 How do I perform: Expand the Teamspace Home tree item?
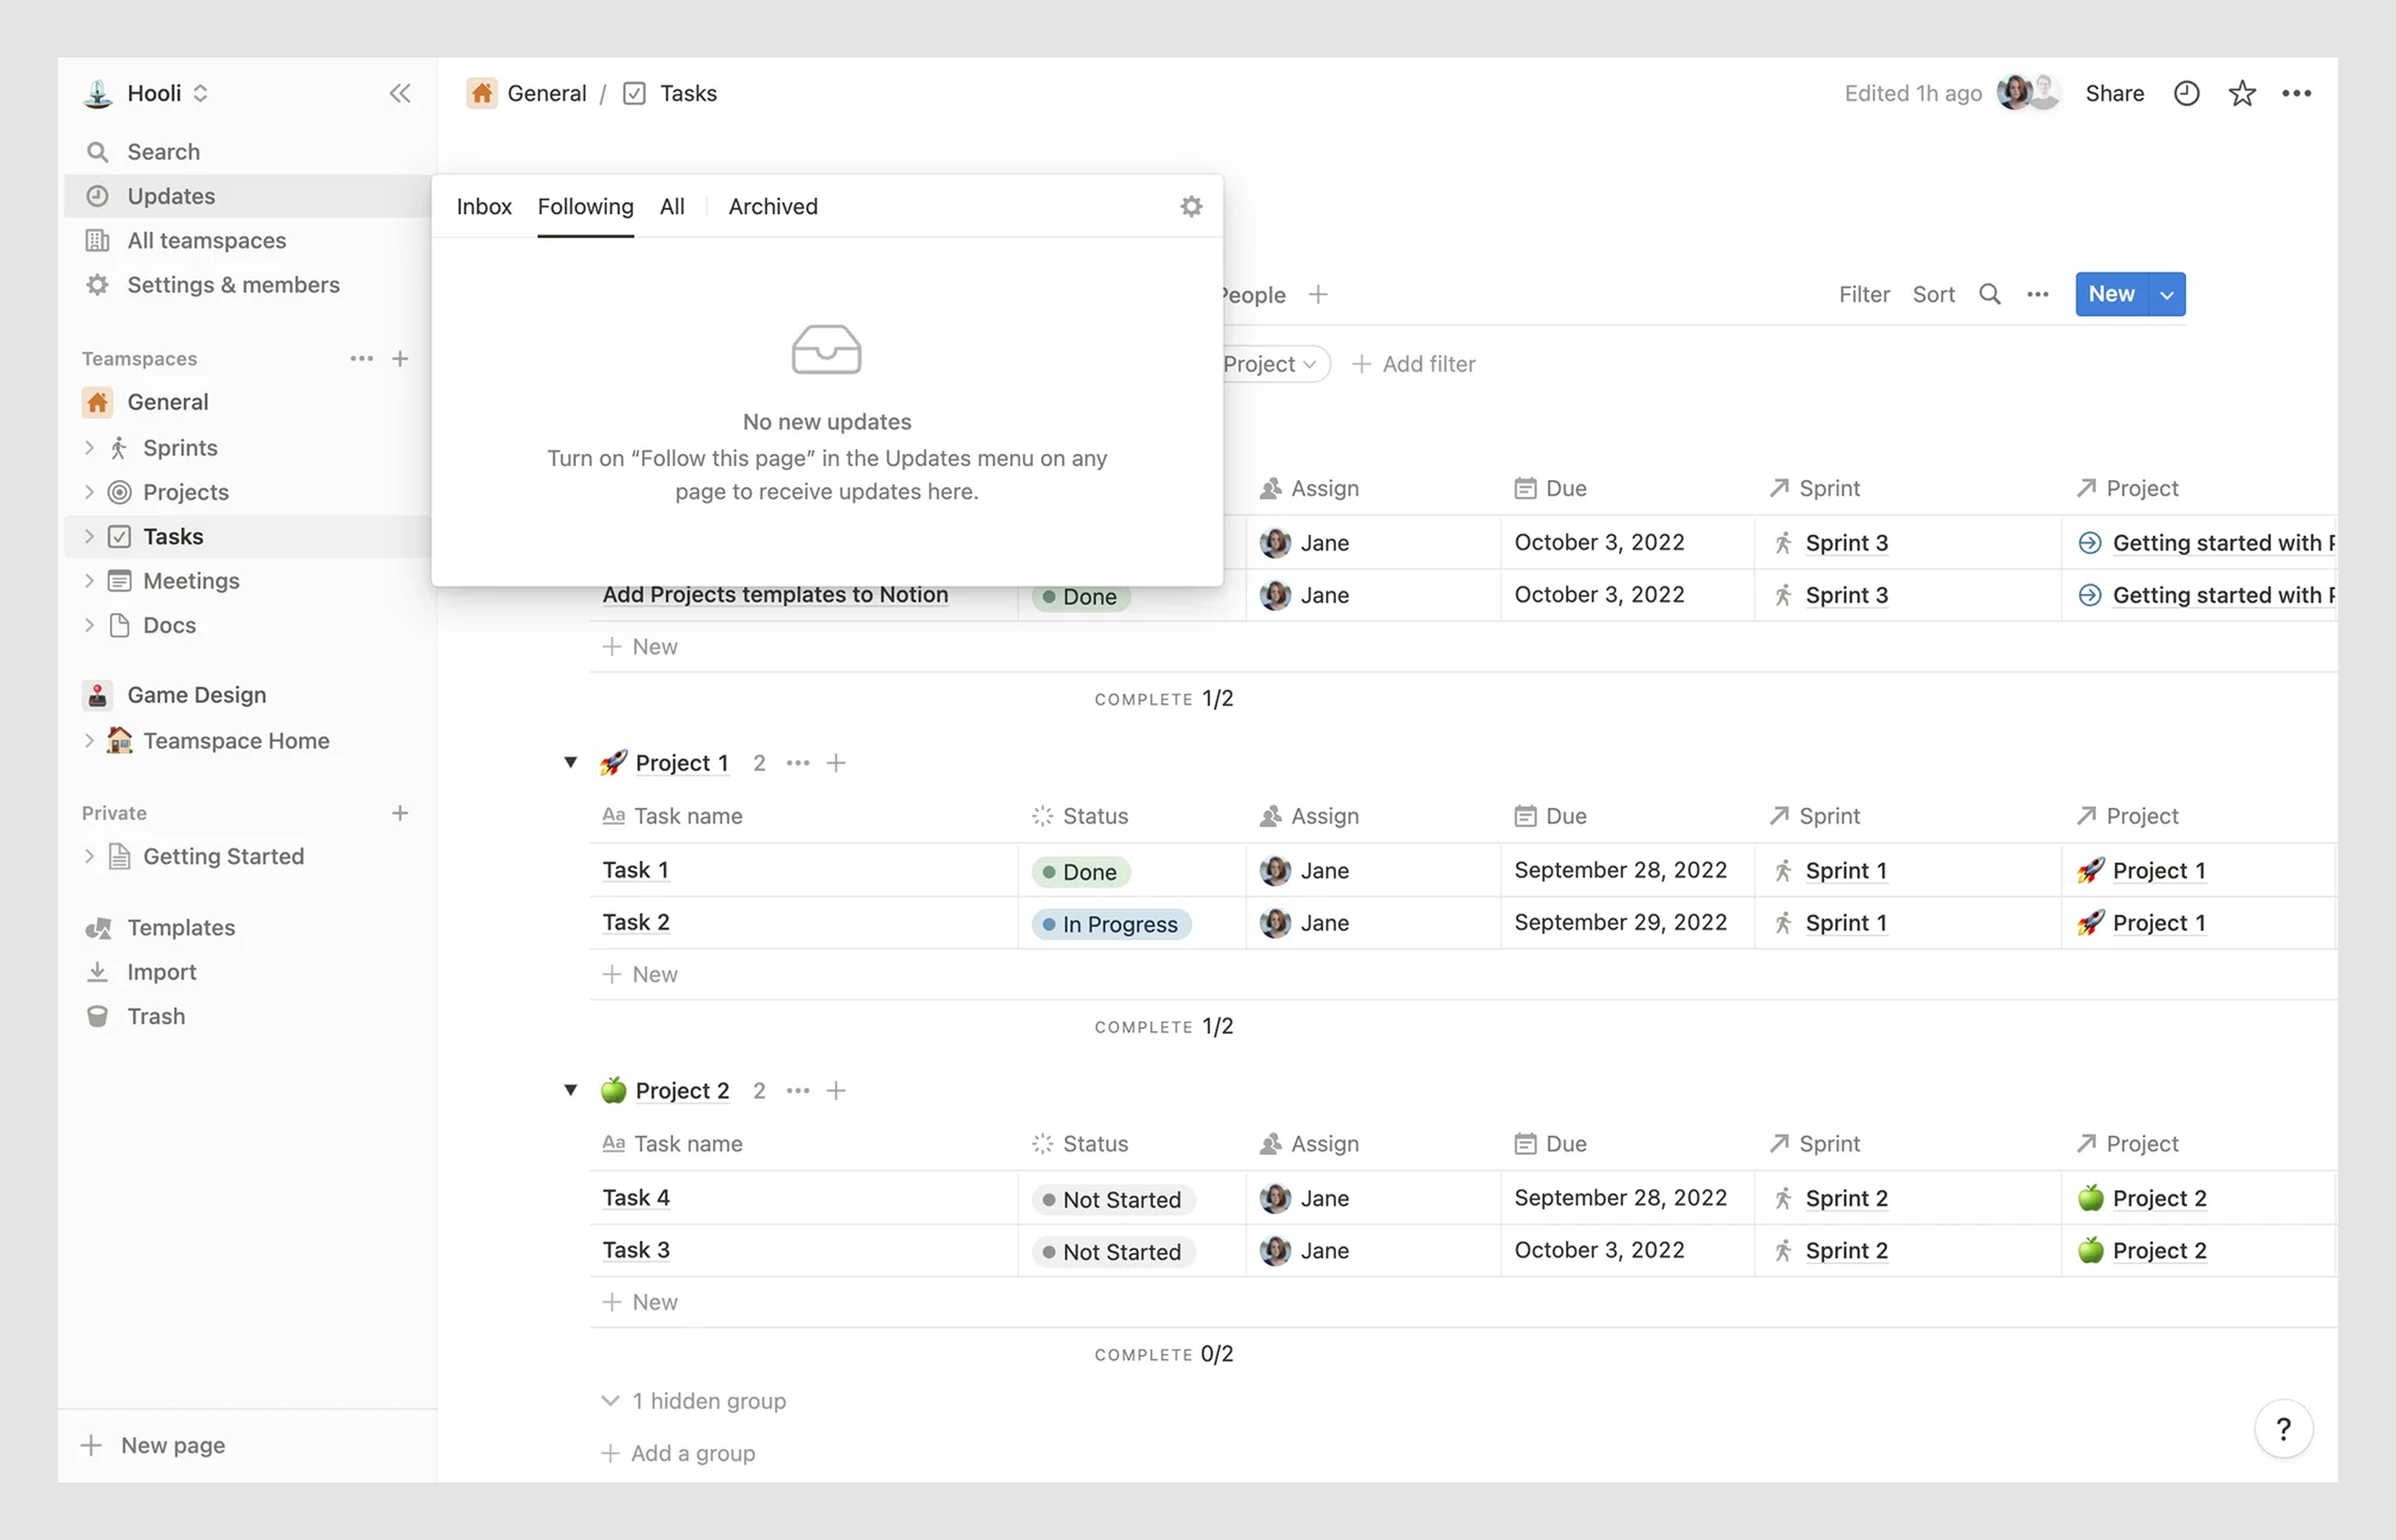[x=89, y=741]
